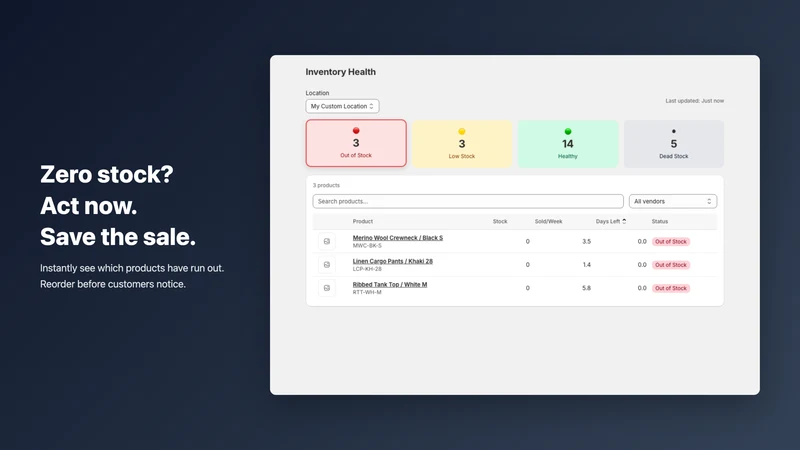Screen dimensions: 800x450
Task: Click the 3 products count label
Action: [326, 186]
